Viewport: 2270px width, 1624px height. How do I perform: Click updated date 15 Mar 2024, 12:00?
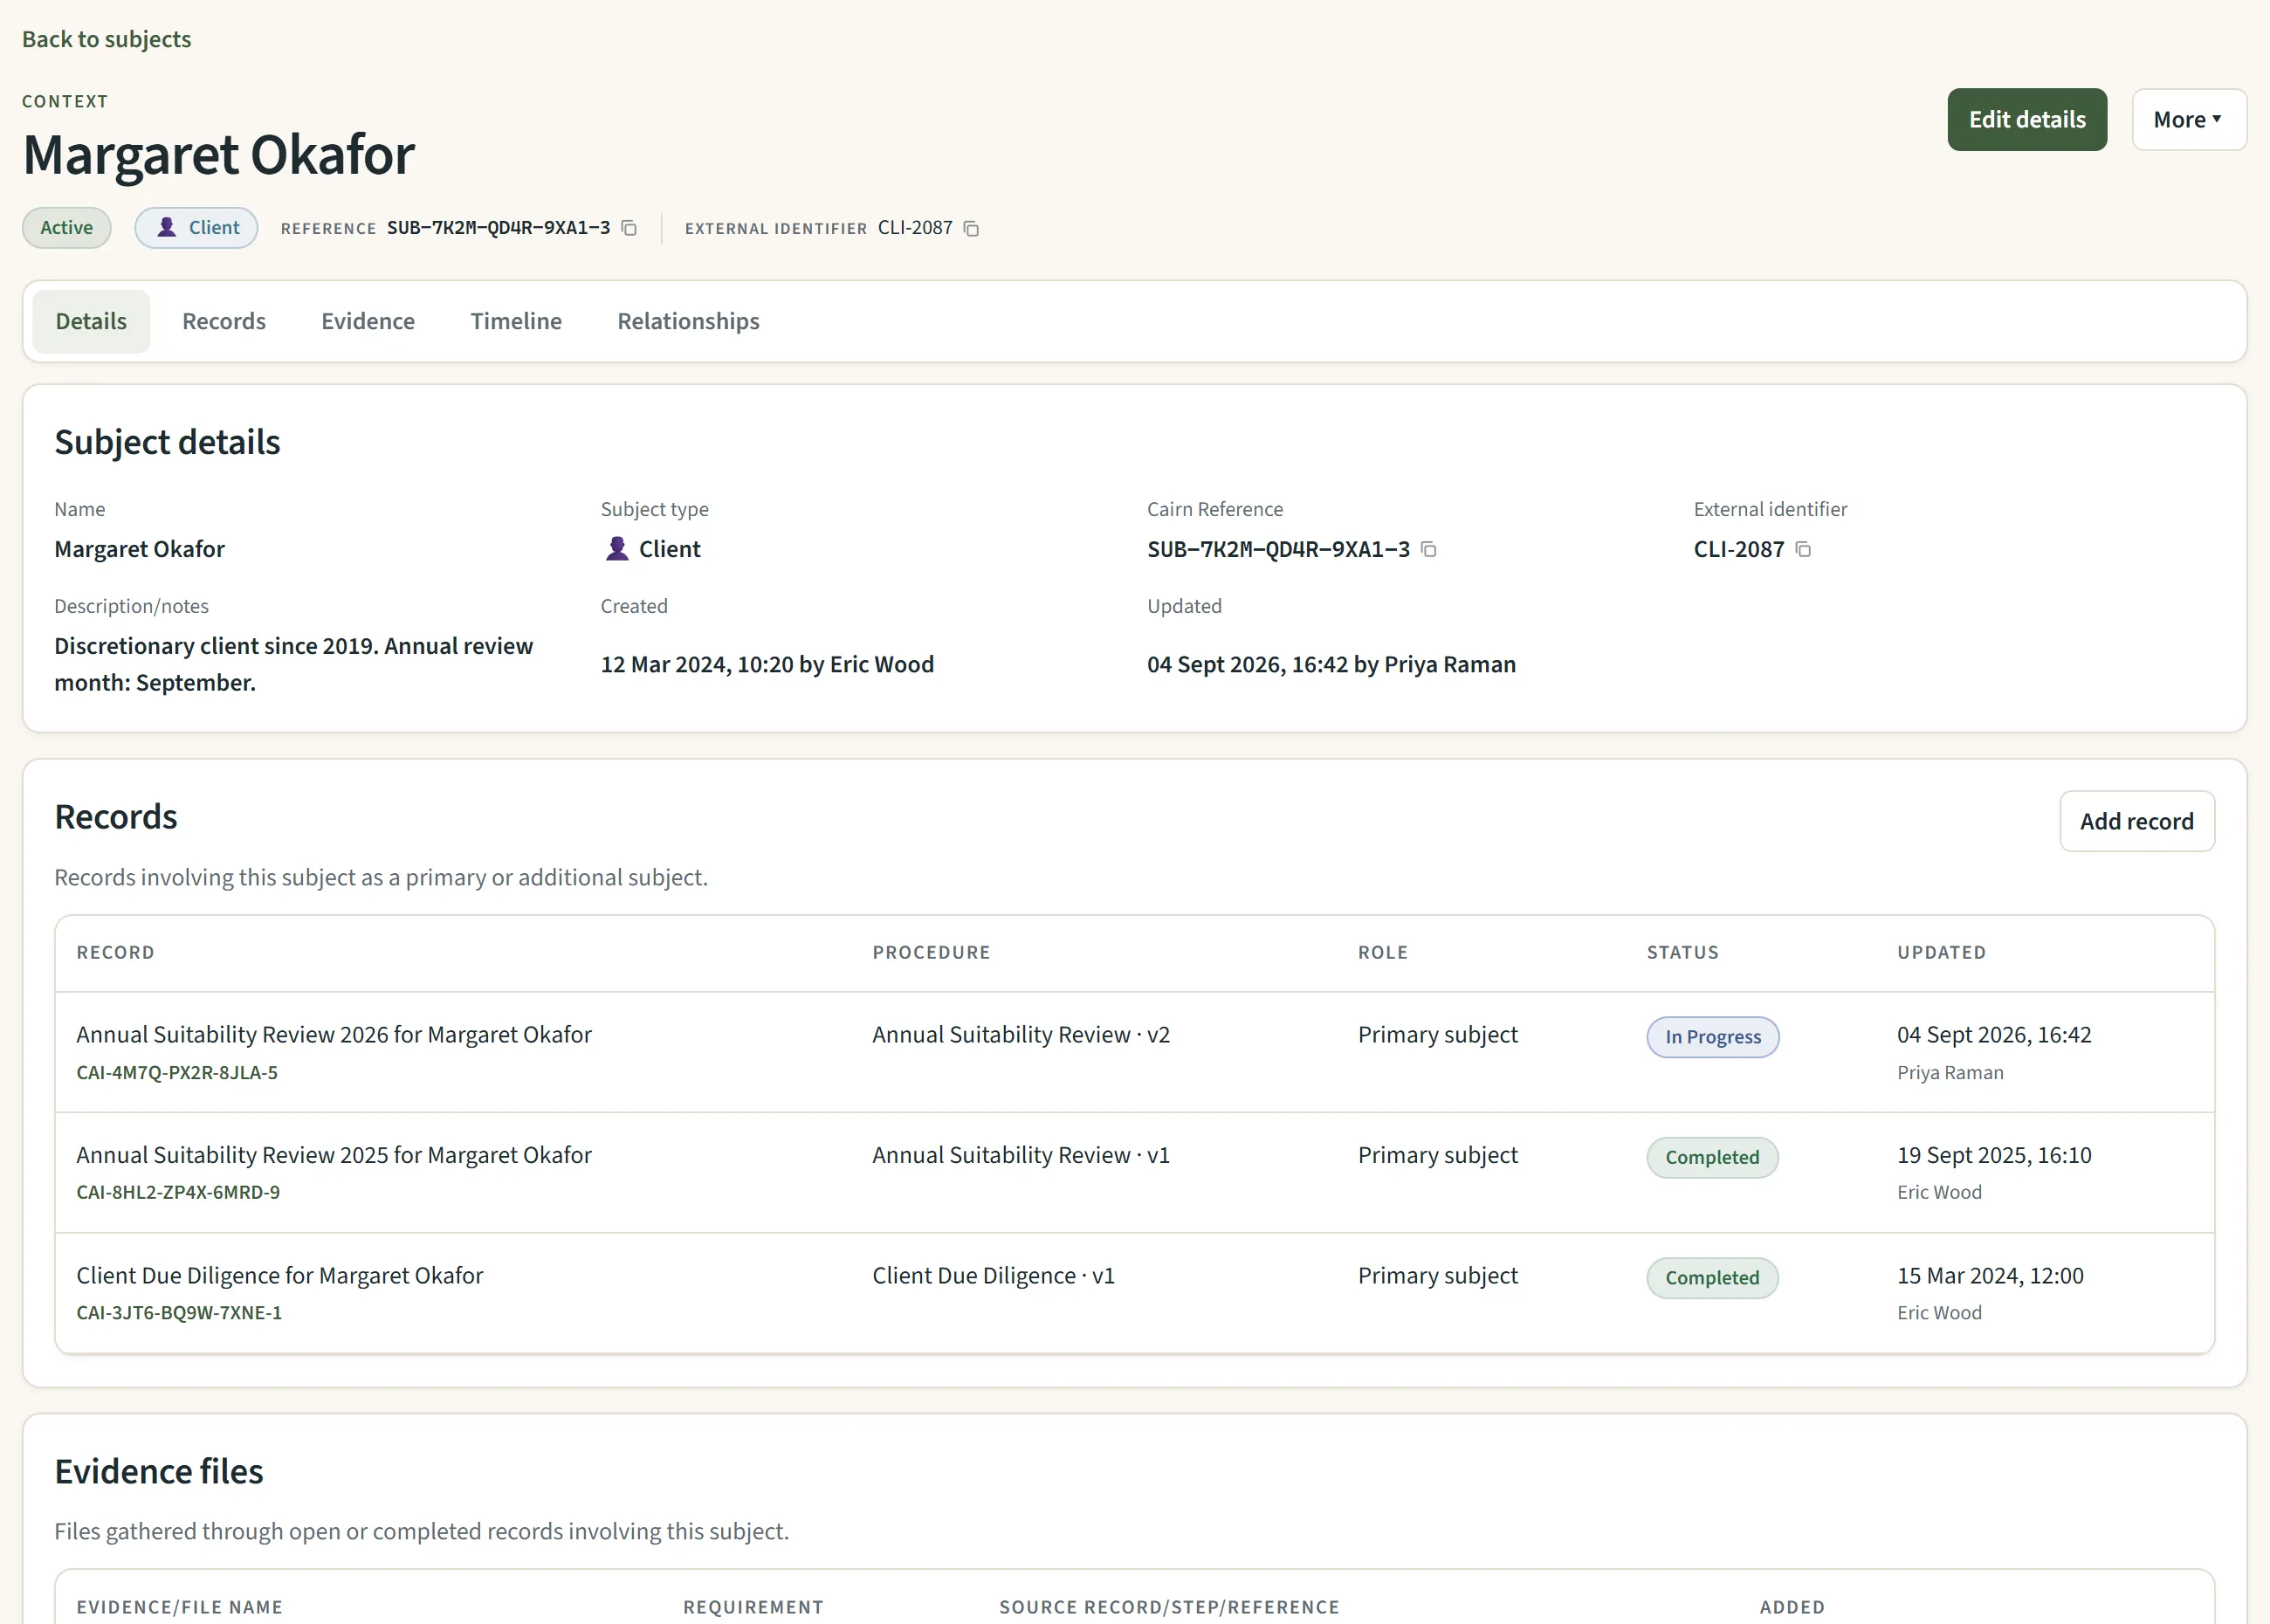coord(1990,1275)
